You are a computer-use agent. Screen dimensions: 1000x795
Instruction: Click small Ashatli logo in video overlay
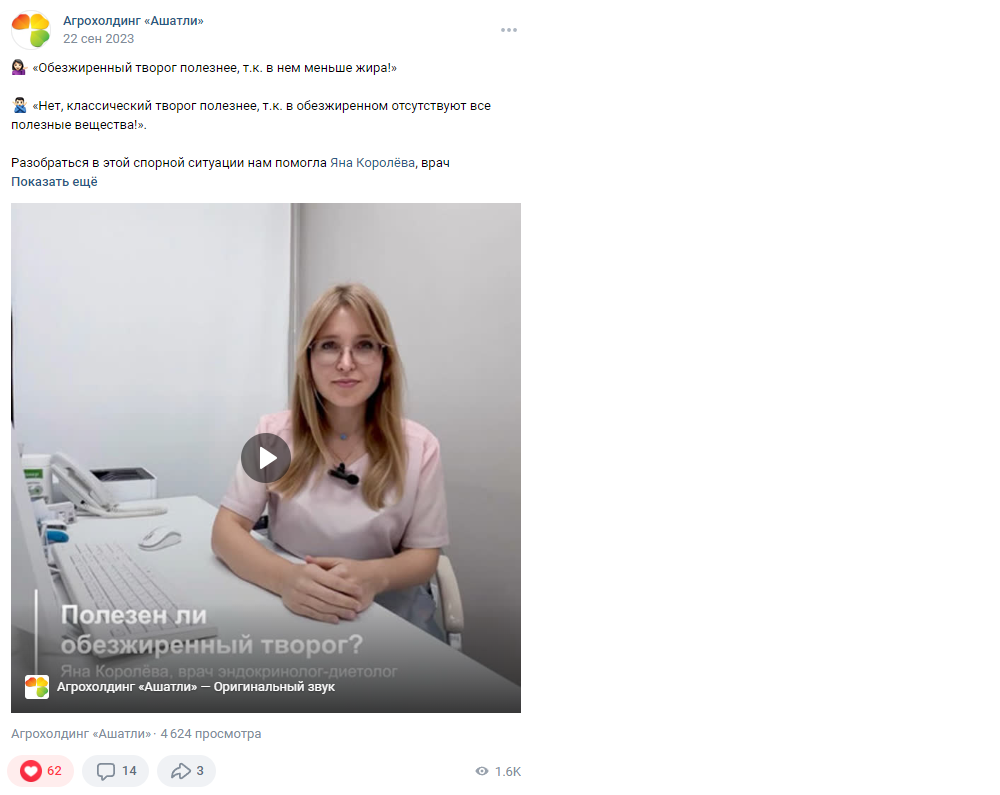[x=37, y=687]
